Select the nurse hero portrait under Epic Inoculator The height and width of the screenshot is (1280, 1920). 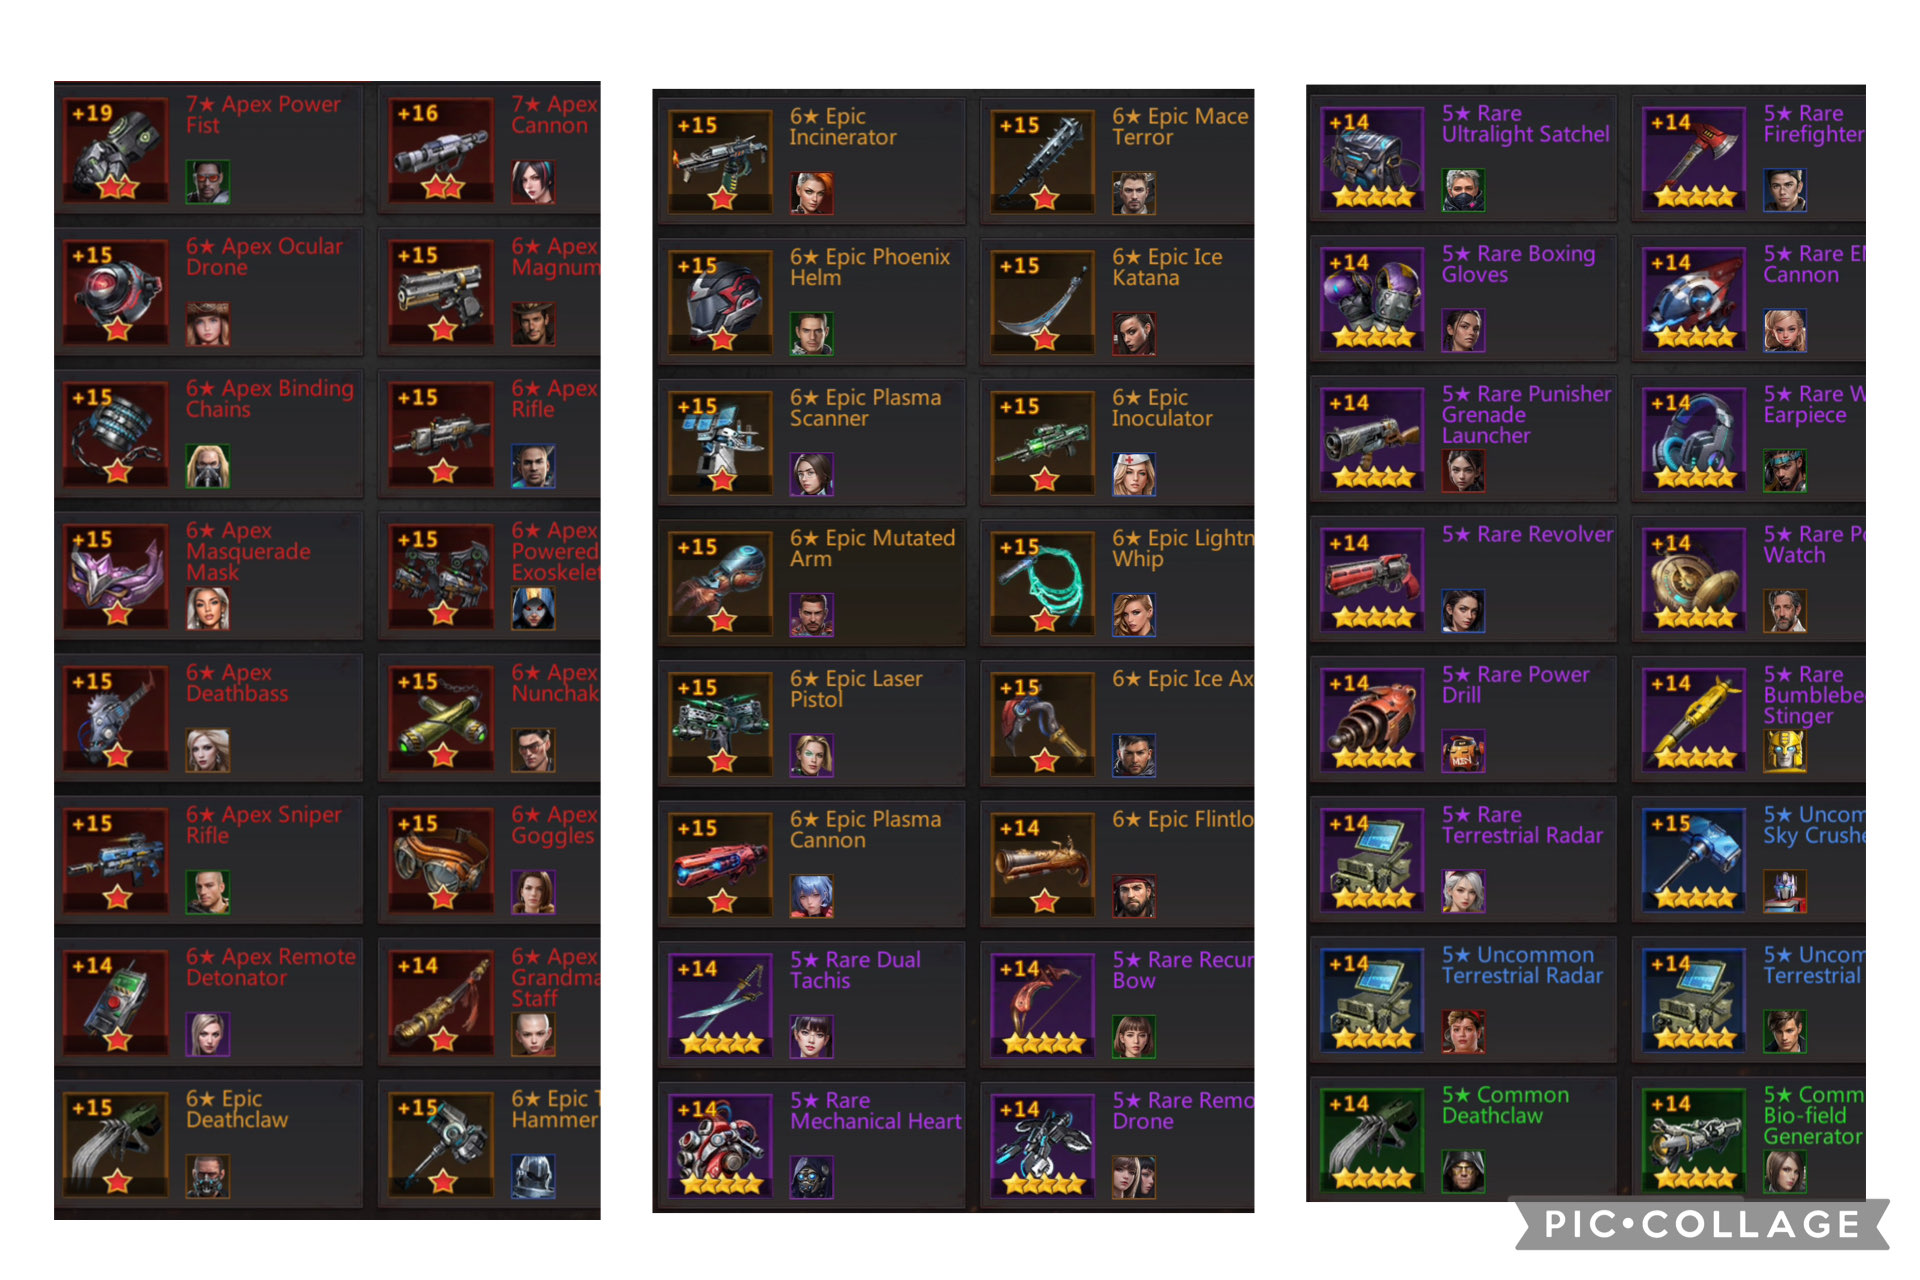point(1134,474)
